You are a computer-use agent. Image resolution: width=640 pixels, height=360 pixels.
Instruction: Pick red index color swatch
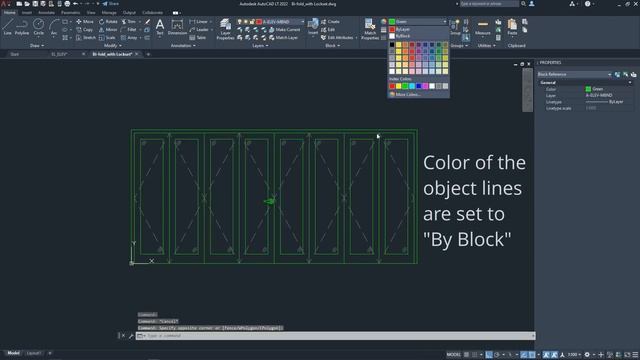click(x=392, y=86)
